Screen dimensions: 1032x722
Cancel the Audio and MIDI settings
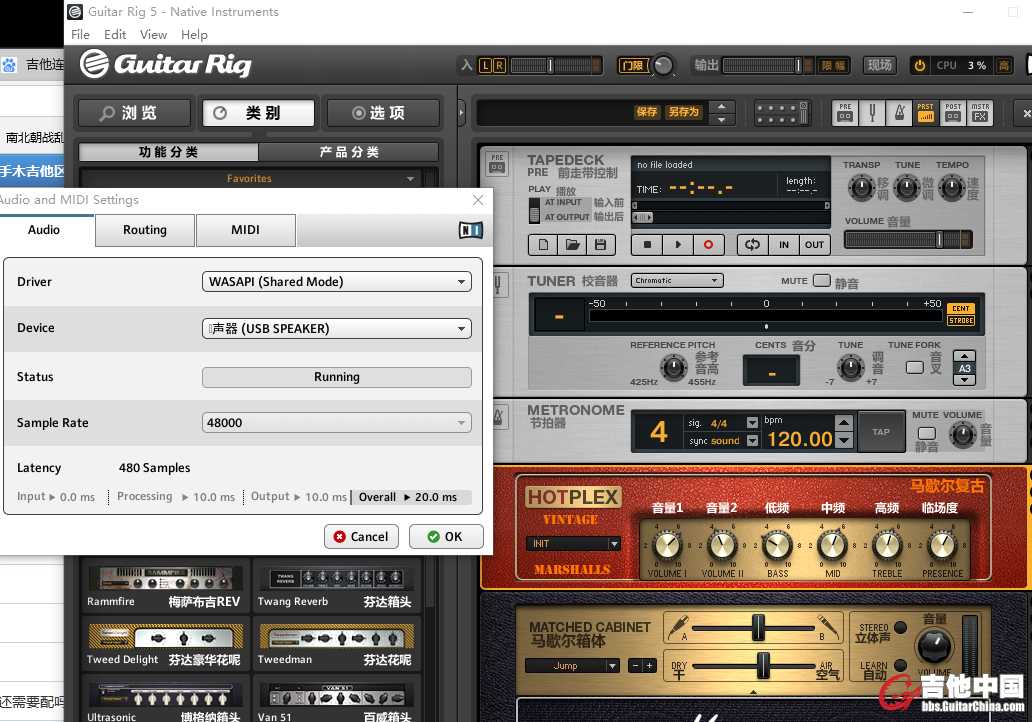click(361, 536)
